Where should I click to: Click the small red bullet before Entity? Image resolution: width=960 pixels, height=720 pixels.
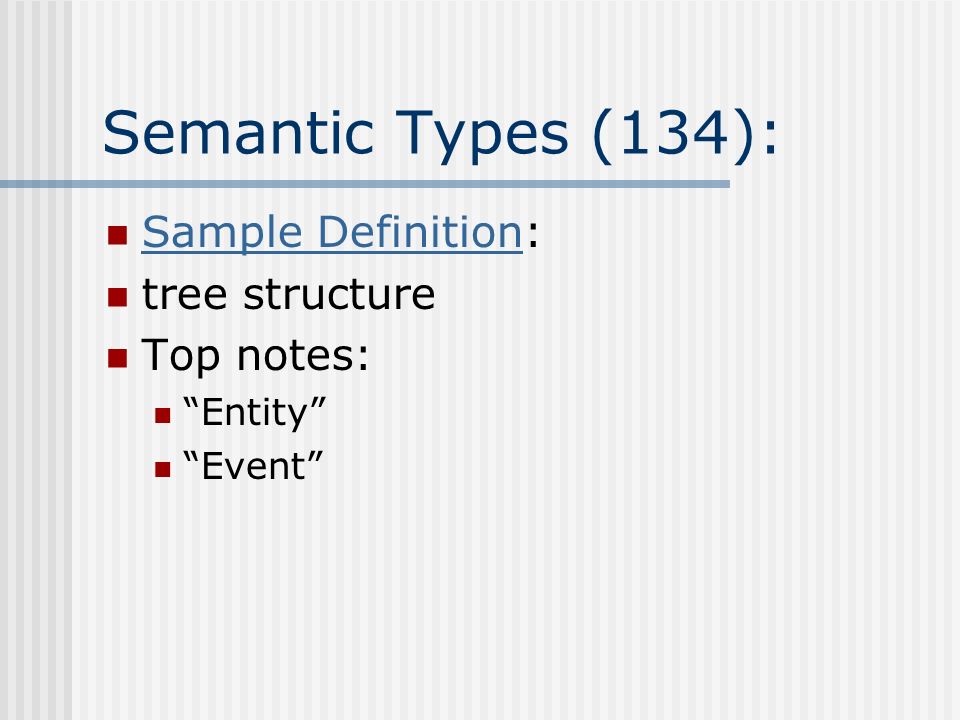pyautogui.click(x=162, y=416)
